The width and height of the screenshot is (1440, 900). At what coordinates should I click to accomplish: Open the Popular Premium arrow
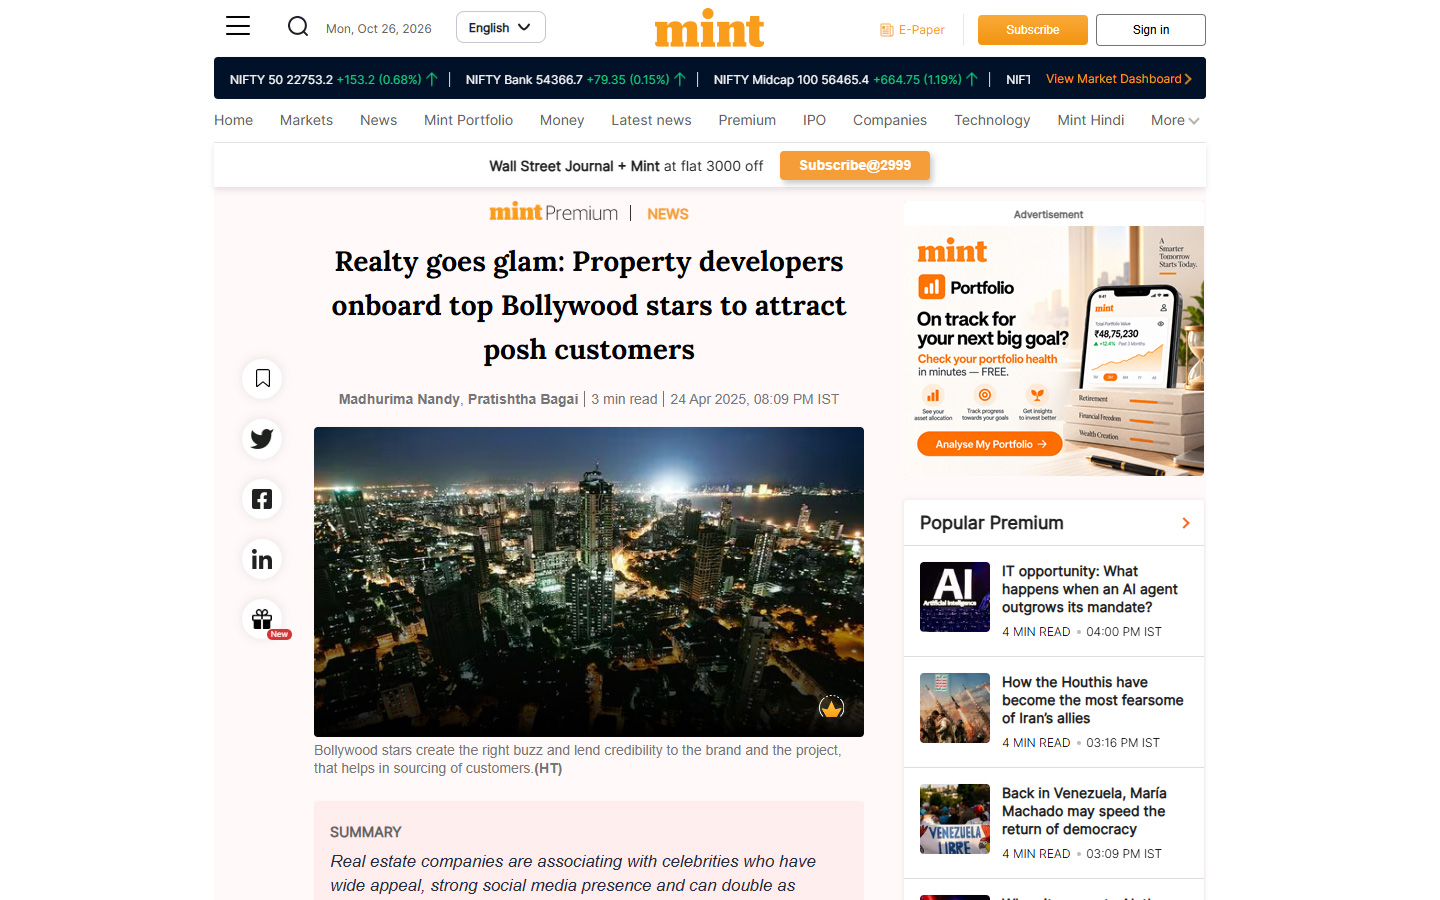pos(1186,523)
